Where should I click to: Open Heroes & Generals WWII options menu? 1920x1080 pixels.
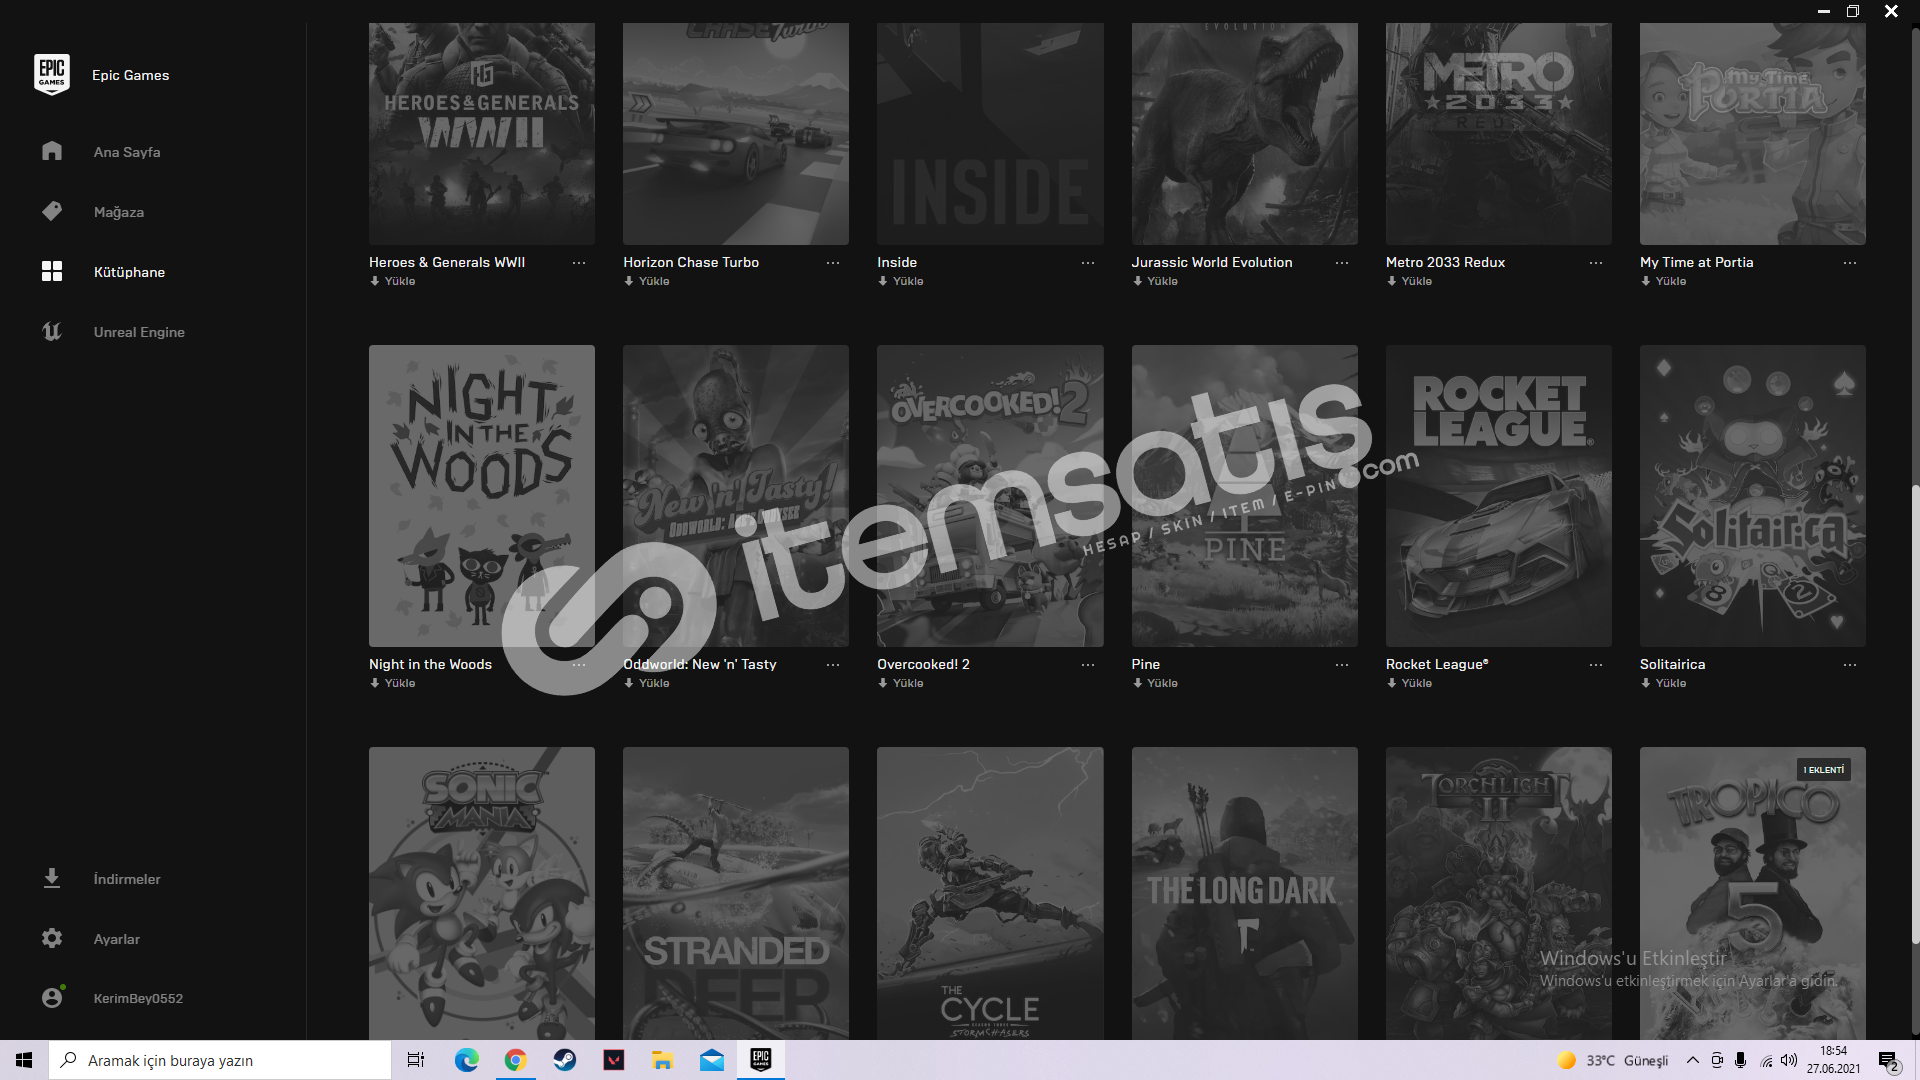pos(579,263)
